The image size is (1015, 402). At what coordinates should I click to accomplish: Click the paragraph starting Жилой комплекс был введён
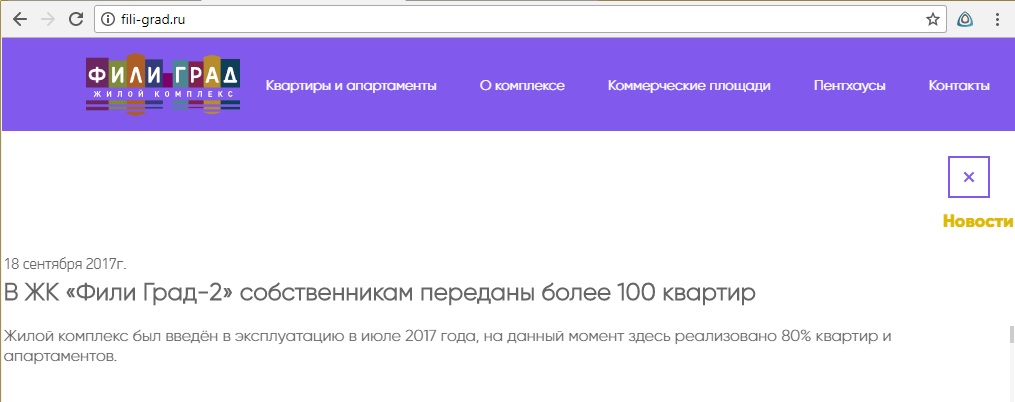448,347
